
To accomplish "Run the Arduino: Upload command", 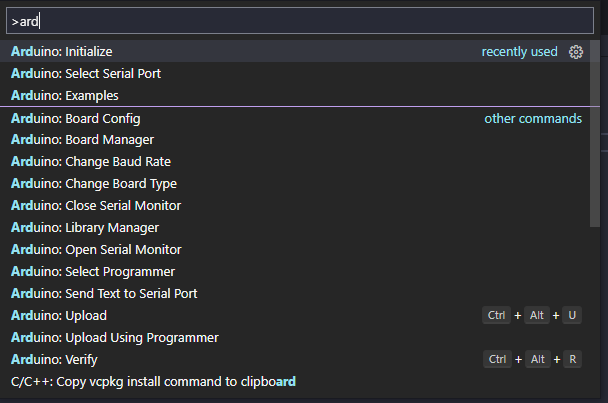I will click(x=295, y=315).
